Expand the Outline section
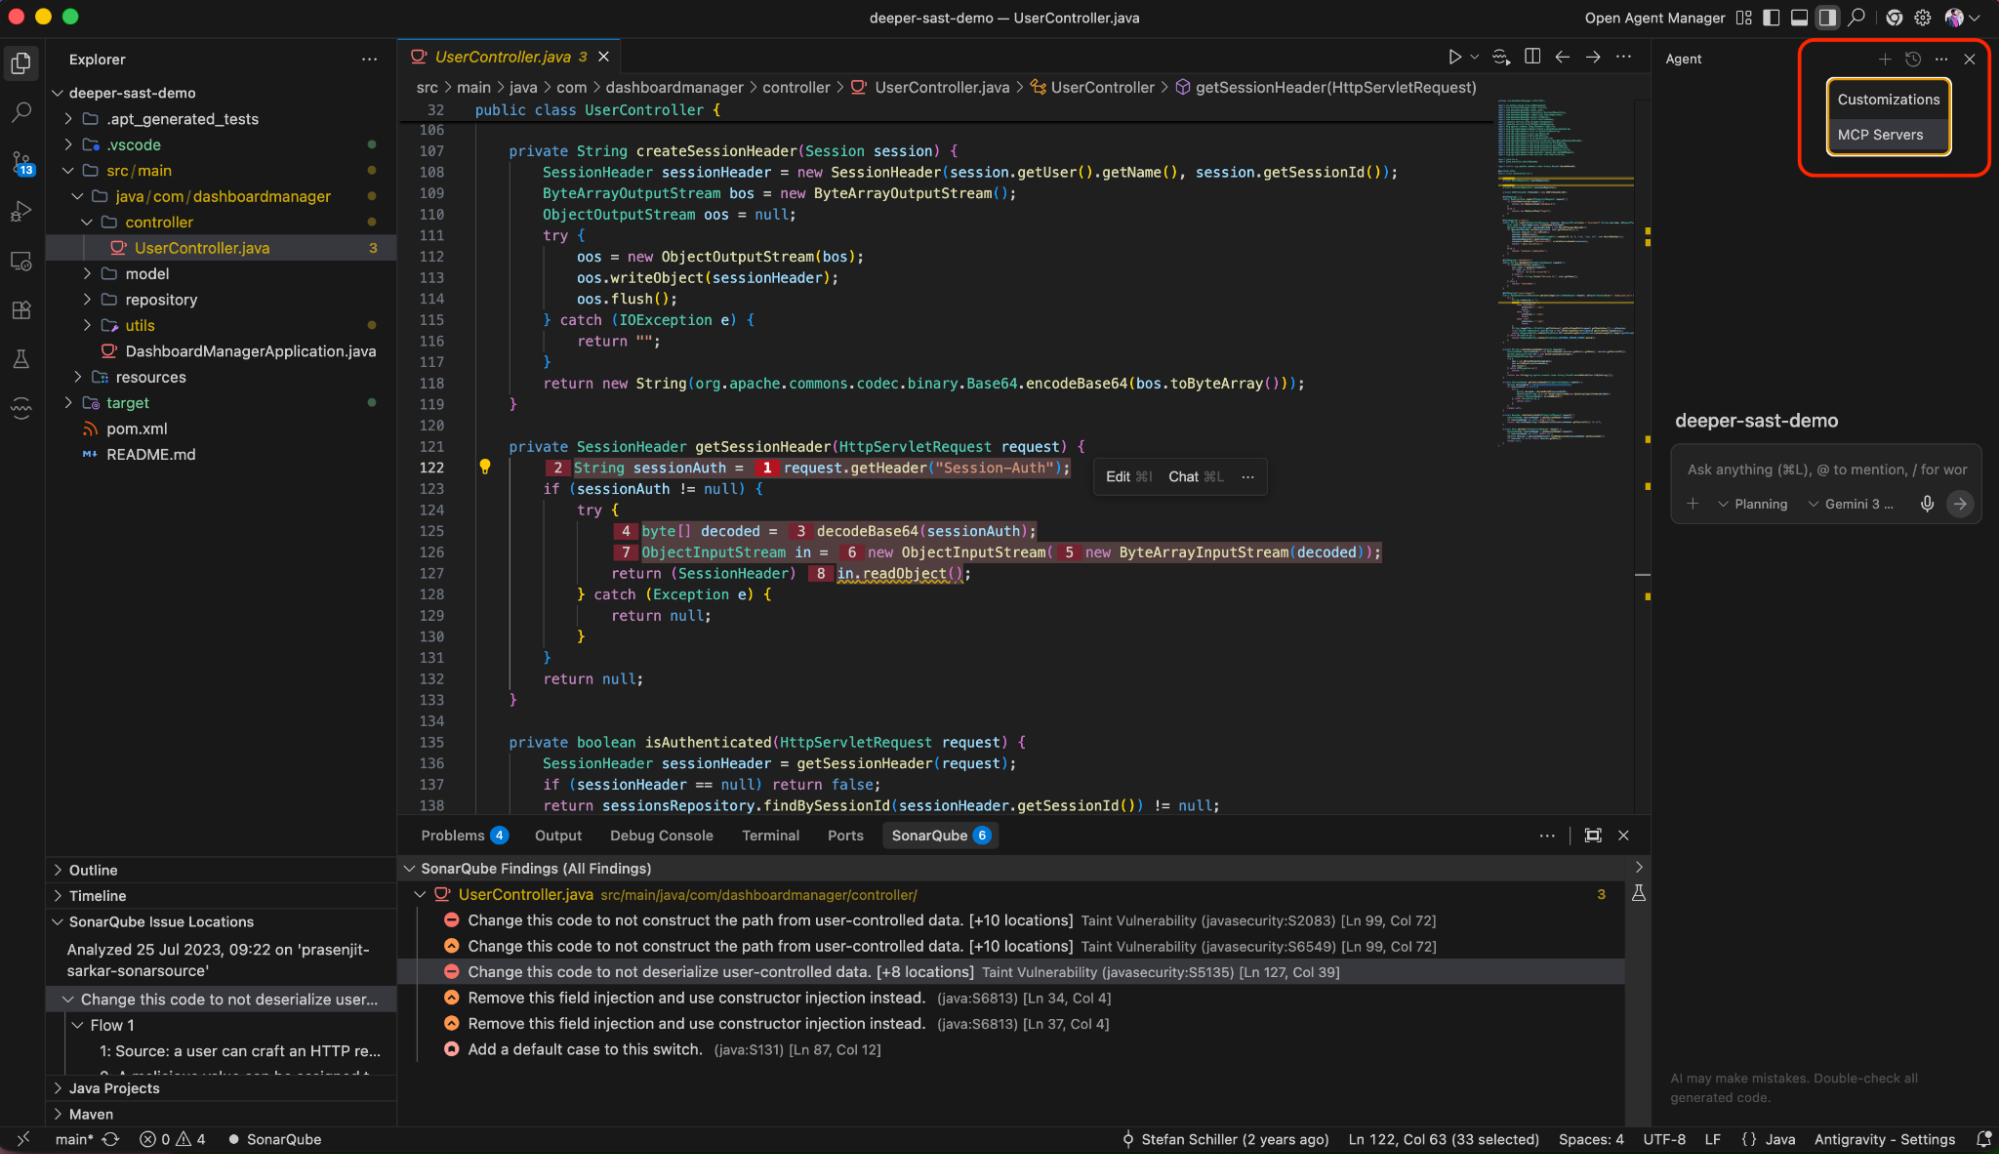The image size is (1999, 1154). point(92,870)
